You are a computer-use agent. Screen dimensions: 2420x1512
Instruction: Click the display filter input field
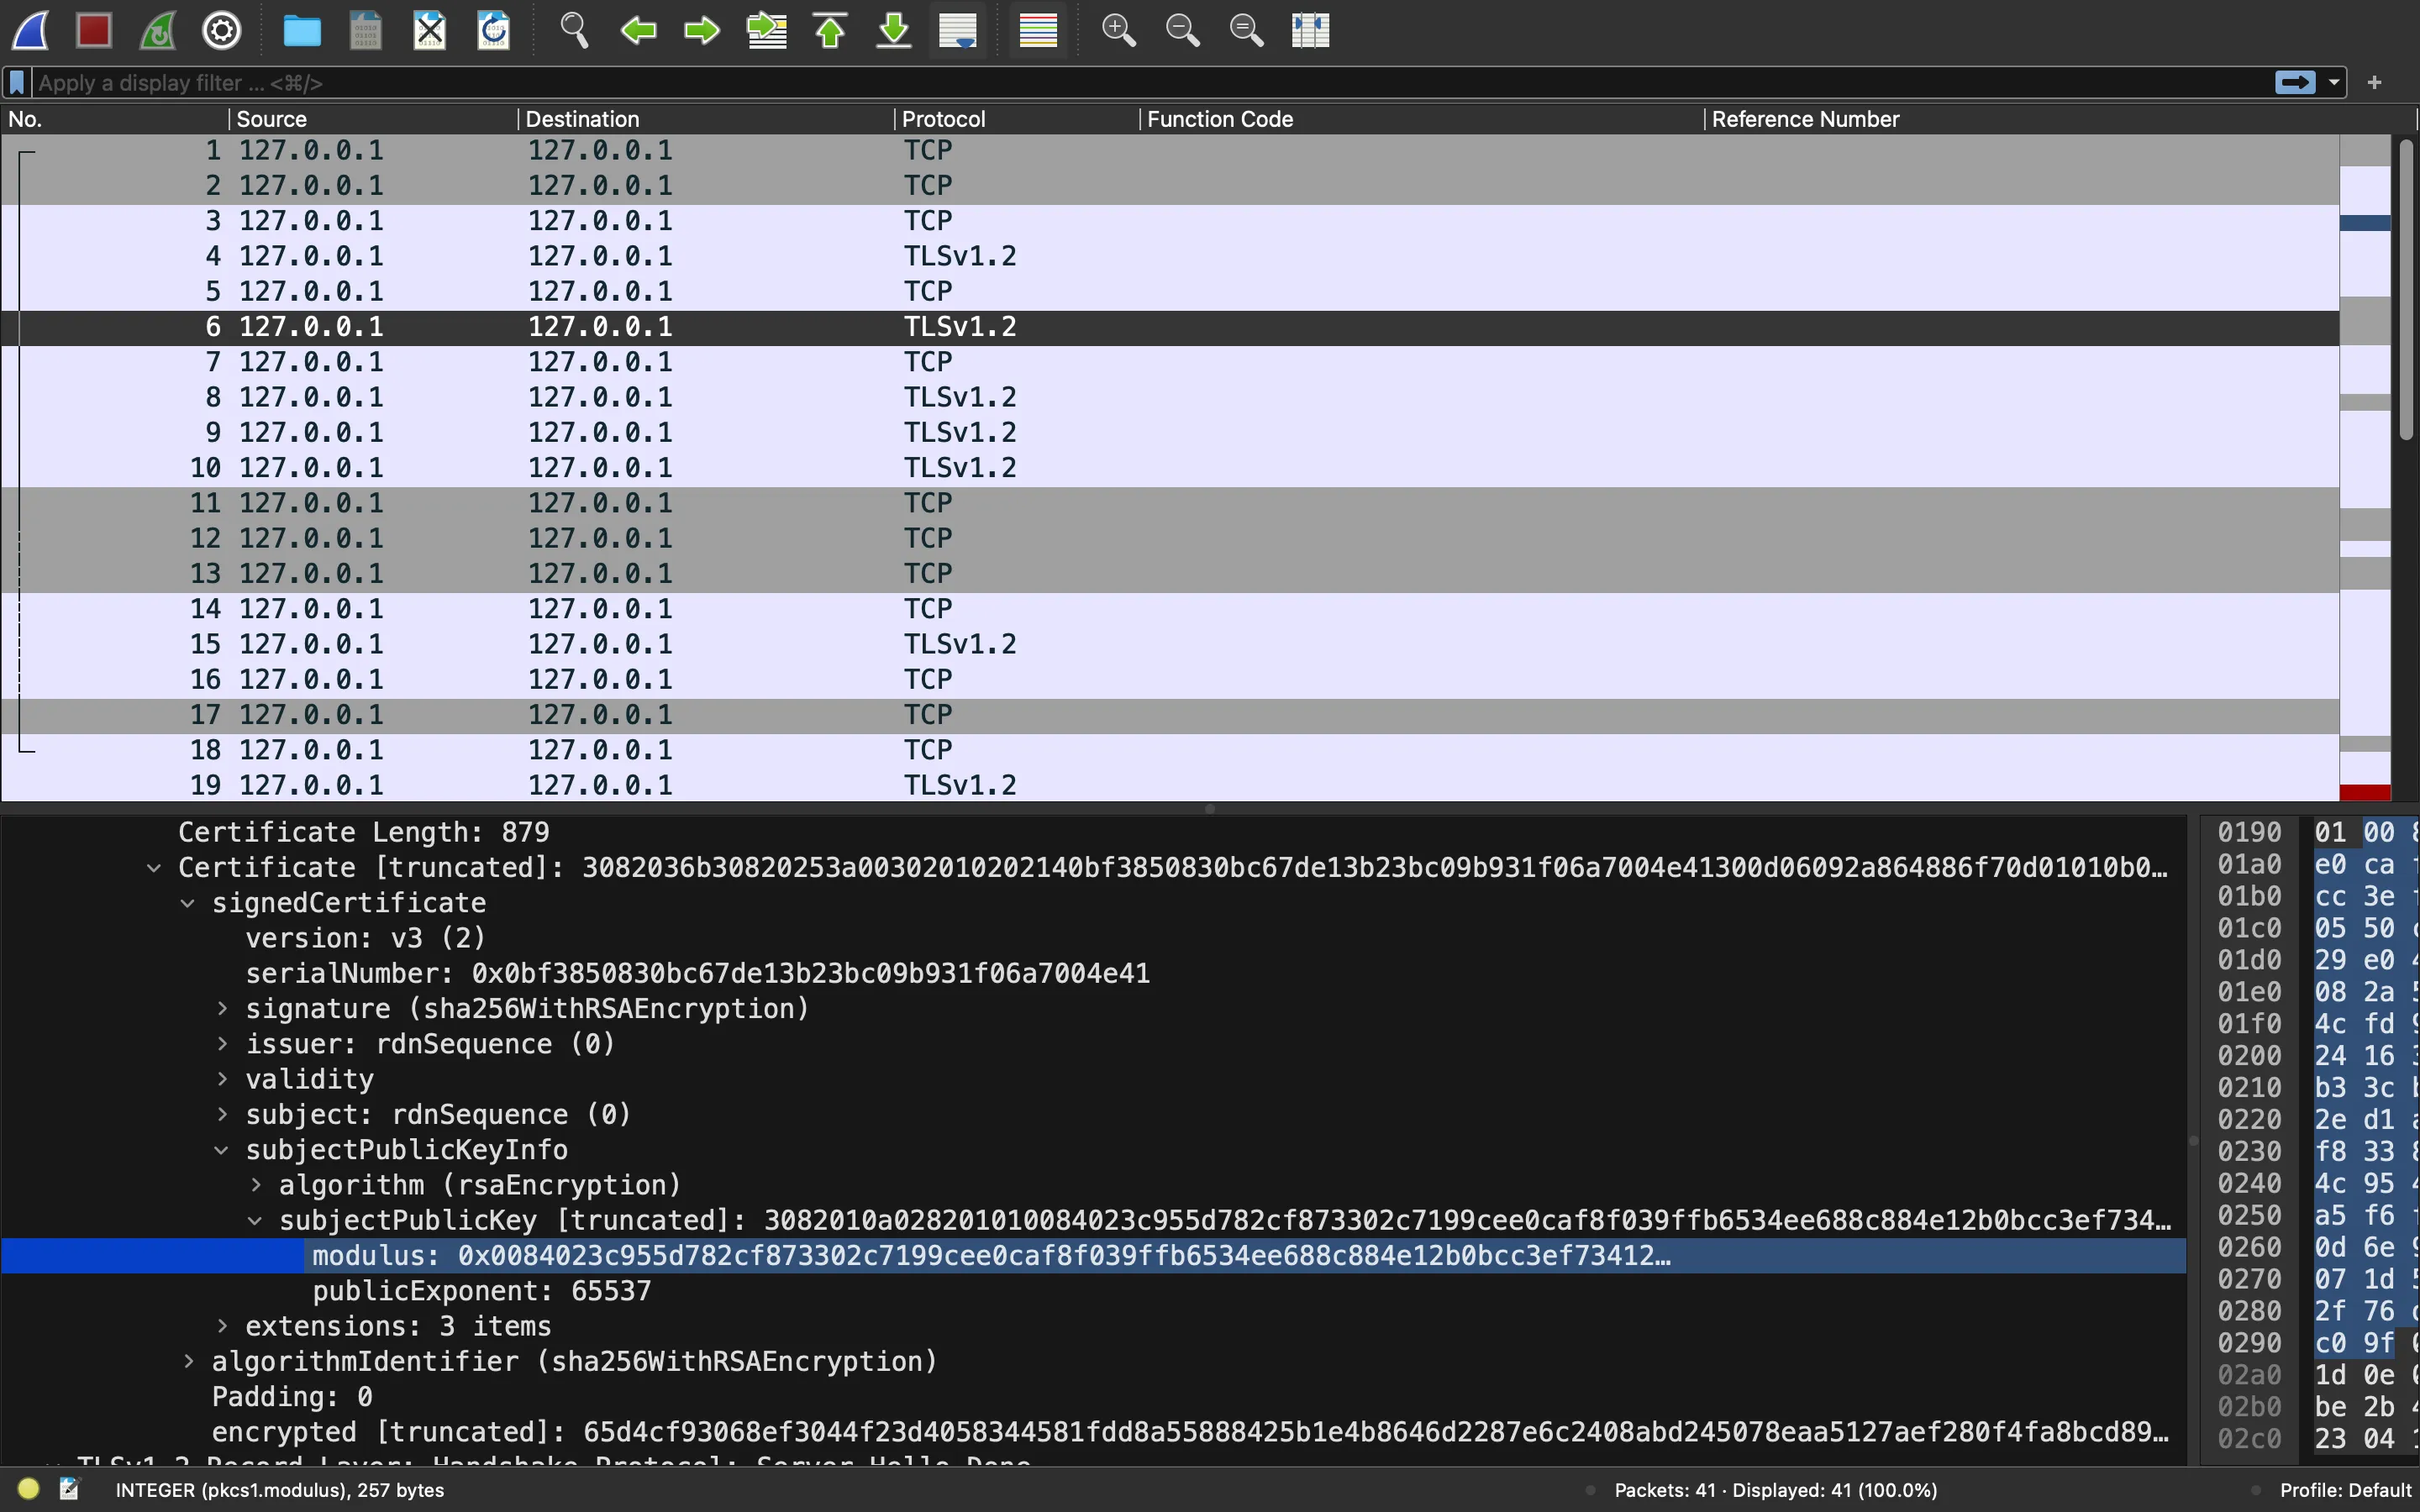(x=1150, y=82)
